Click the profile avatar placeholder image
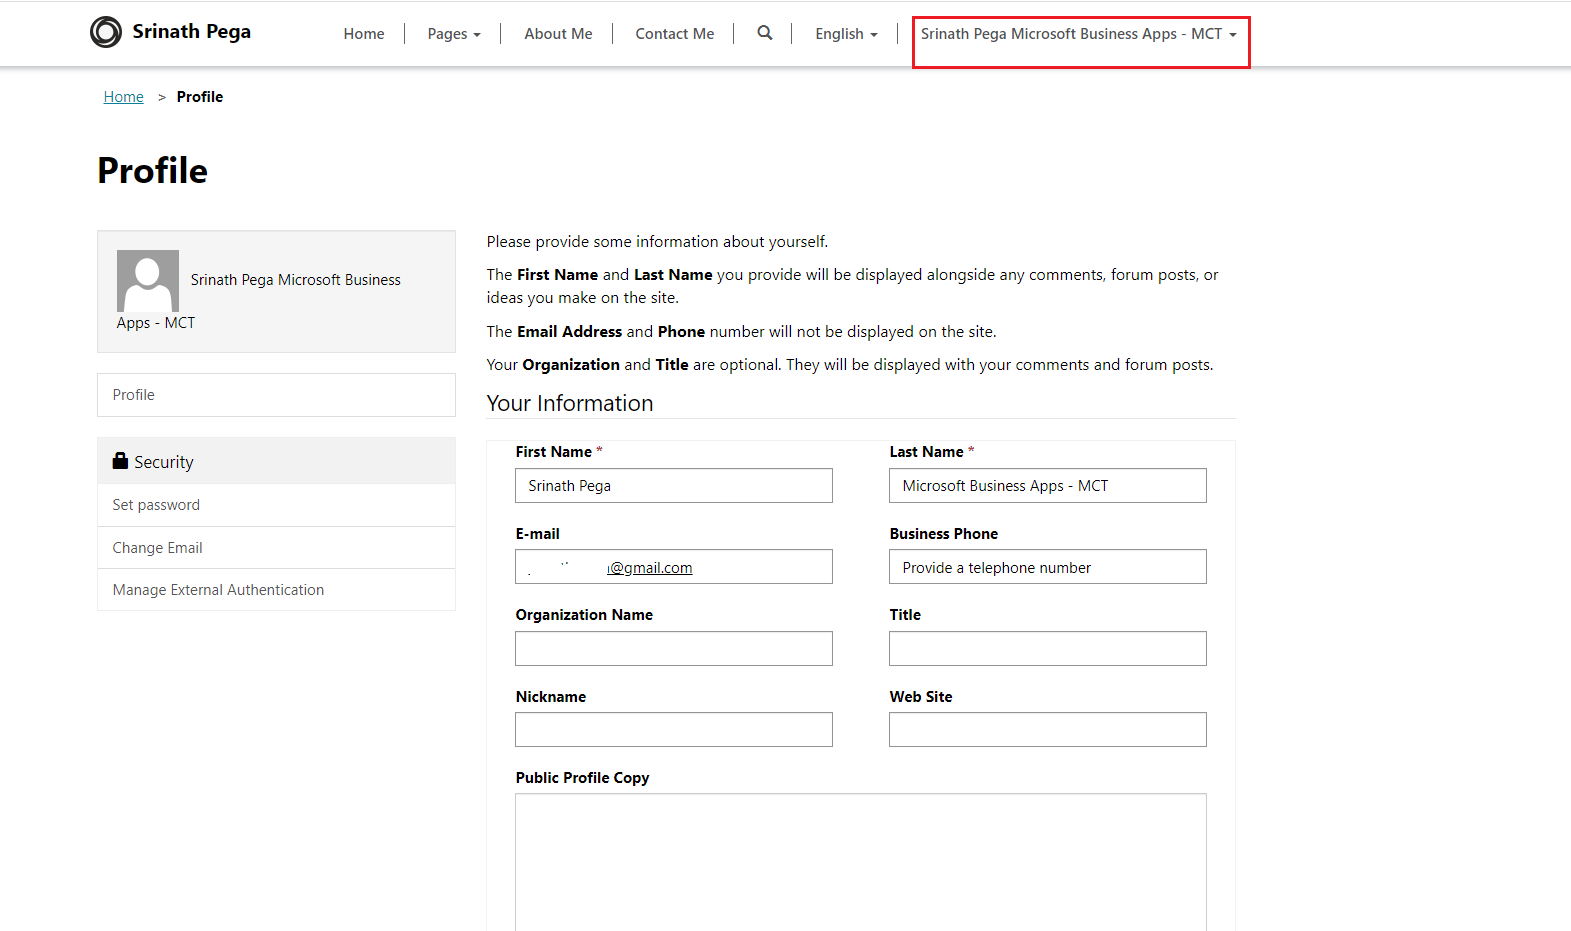The width and height of the screenshot is (1571, 931). [148, 281]
